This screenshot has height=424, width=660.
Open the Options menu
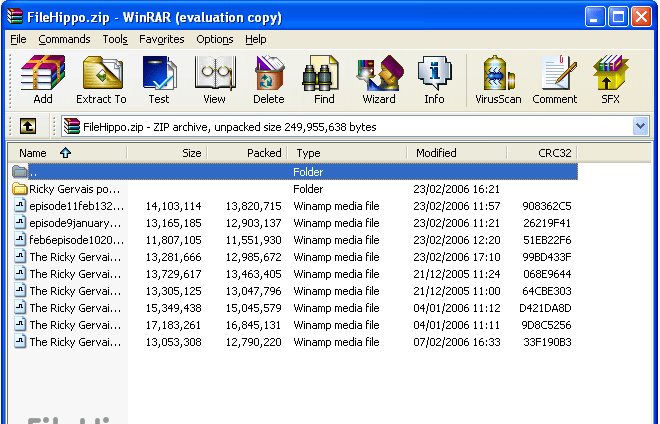215,39
